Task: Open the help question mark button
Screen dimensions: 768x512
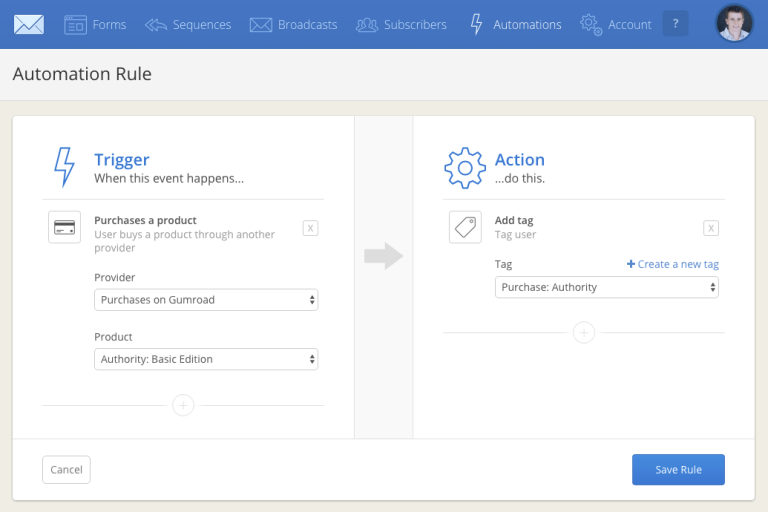Action: [x=676, y=24]
